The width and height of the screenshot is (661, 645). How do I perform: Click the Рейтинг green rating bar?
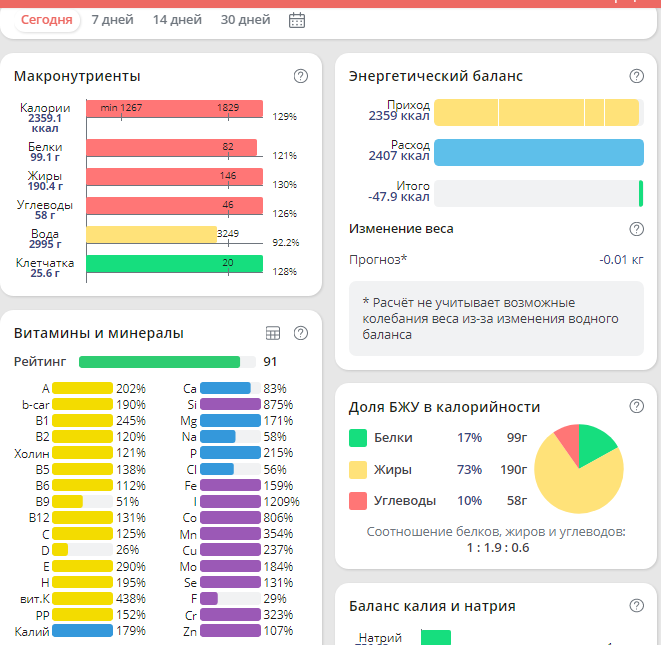pyautogui.click(x=159, y=362)
